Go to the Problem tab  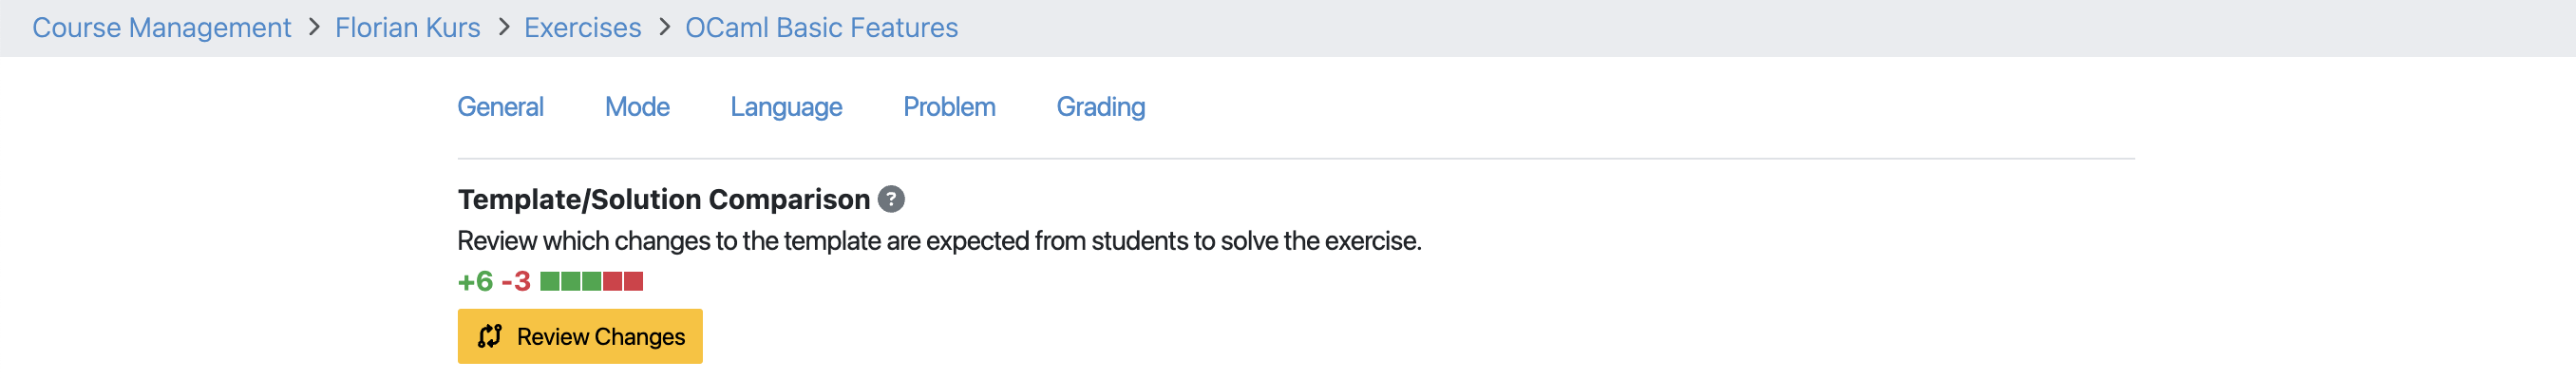(x=949, y=107)
